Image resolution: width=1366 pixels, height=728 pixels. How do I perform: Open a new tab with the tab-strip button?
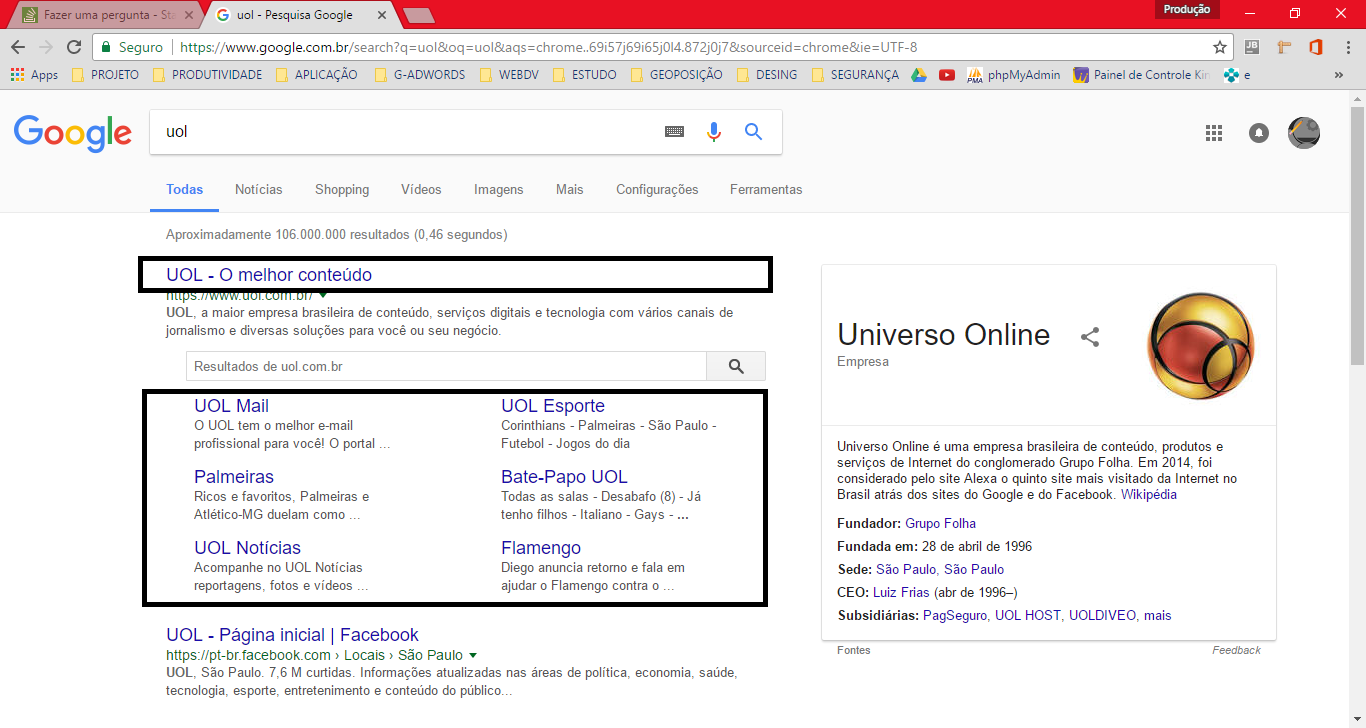click(419, 15)
